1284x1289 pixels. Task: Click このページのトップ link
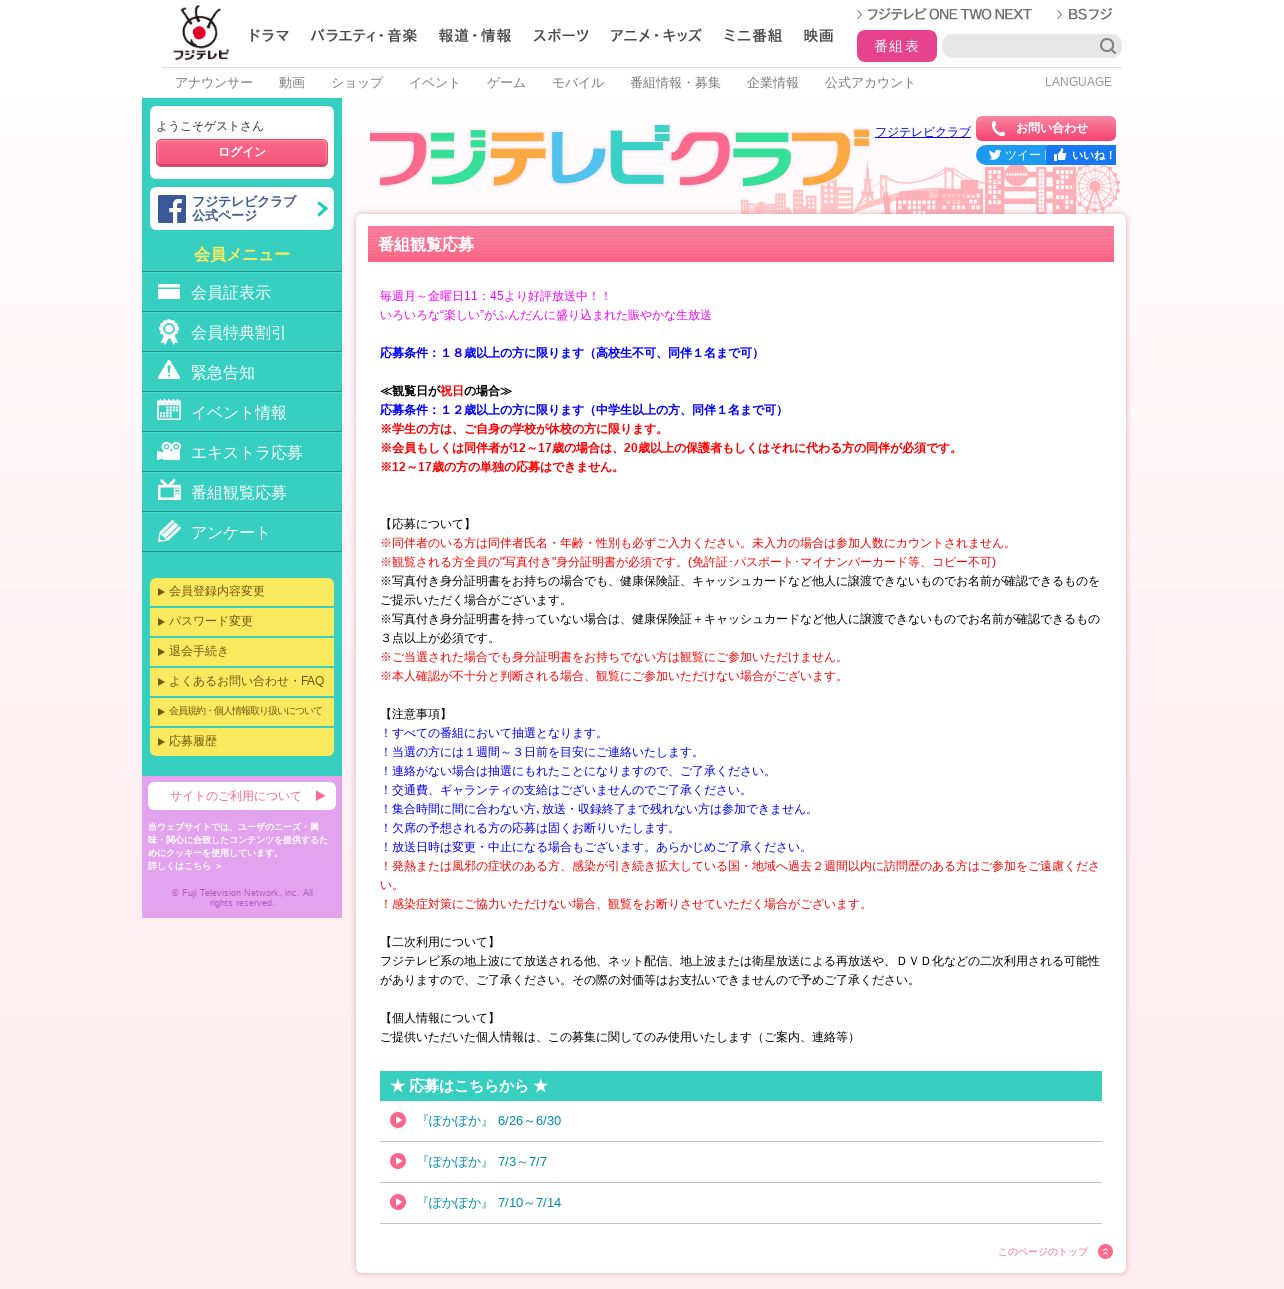pos(1043,1252)
